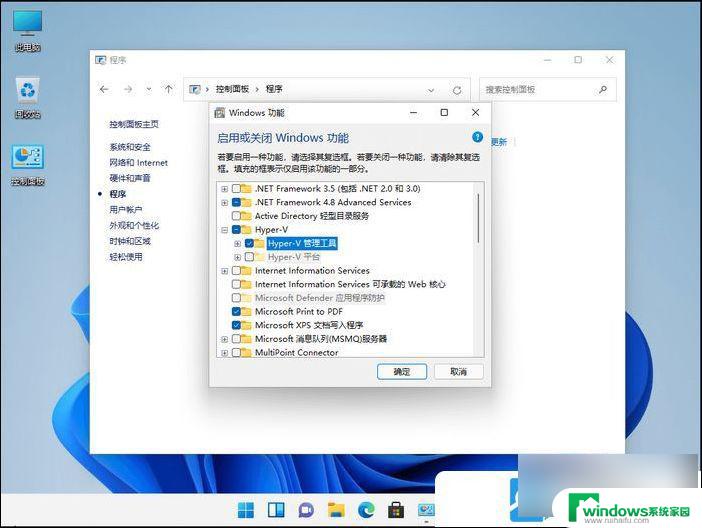Screen dimensions: 702x528
Task: Expand Hyper-V 平台 subtree
Action: pyautogui.click(x=238, y=258)
